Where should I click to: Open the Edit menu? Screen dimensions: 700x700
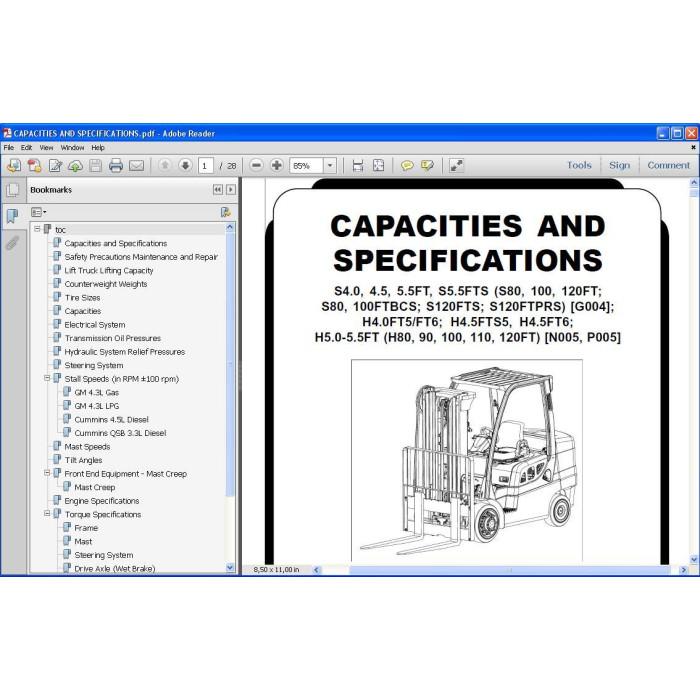(x=26, y=148)
